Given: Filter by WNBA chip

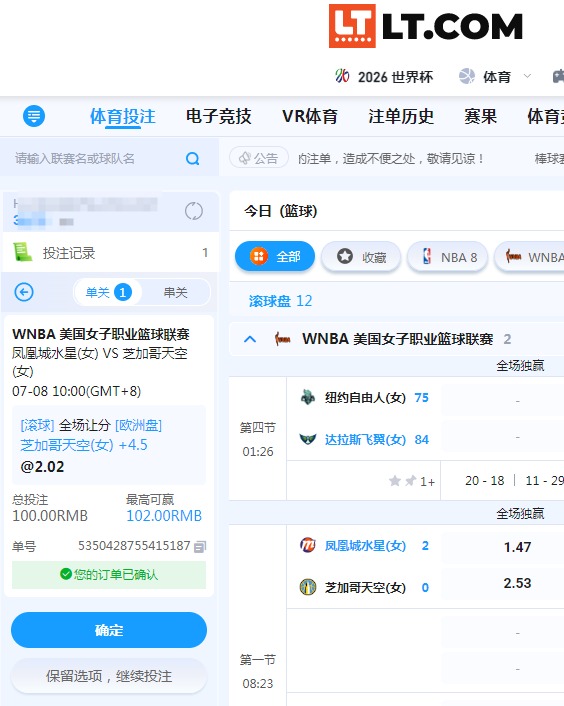Looking at the screenshot, I should pos(530,257).
